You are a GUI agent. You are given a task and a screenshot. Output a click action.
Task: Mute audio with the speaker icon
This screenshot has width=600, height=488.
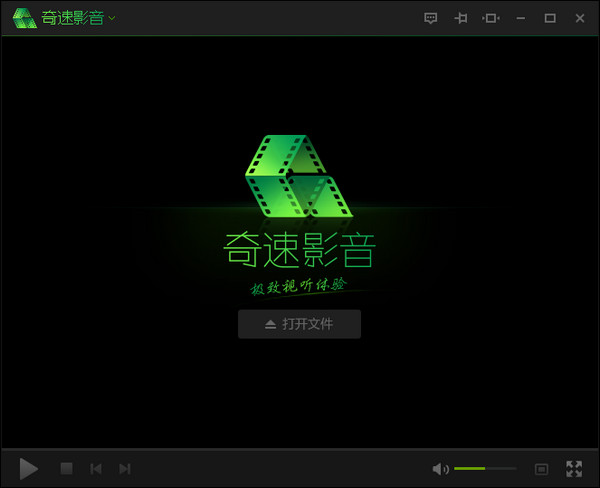click(x=440, y=469)
